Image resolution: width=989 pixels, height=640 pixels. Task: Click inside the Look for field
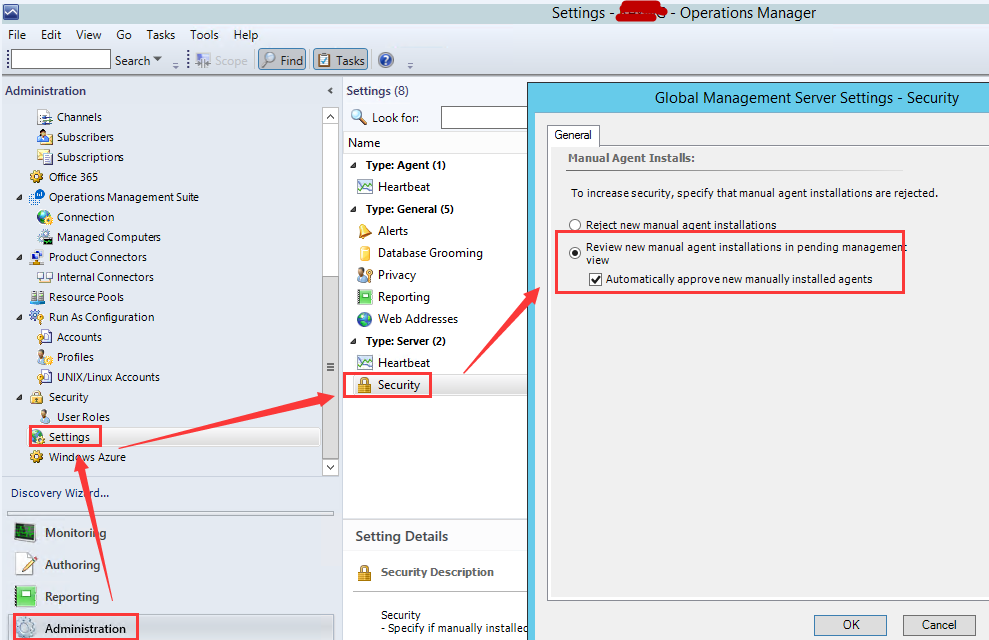click(483, 116)
